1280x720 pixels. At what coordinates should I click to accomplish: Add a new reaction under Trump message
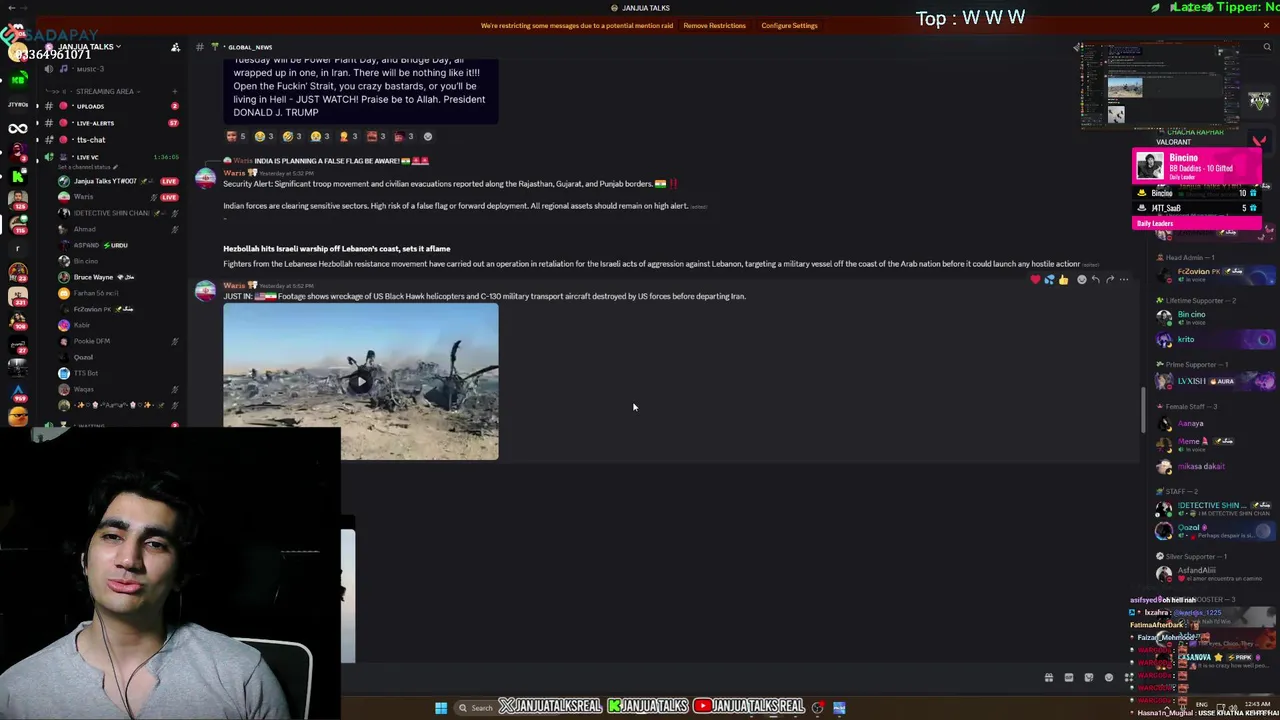(428, 136)
